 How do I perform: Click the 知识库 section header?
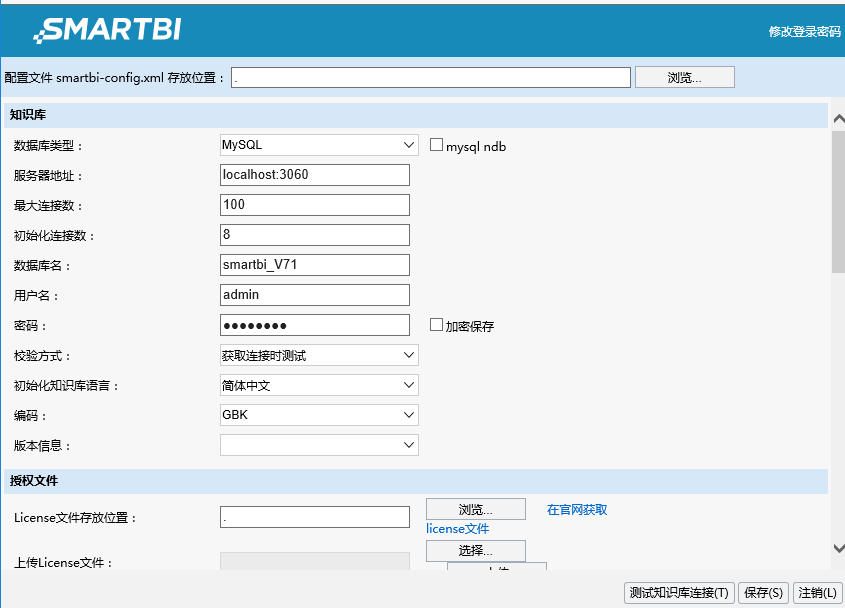[415, 115]
